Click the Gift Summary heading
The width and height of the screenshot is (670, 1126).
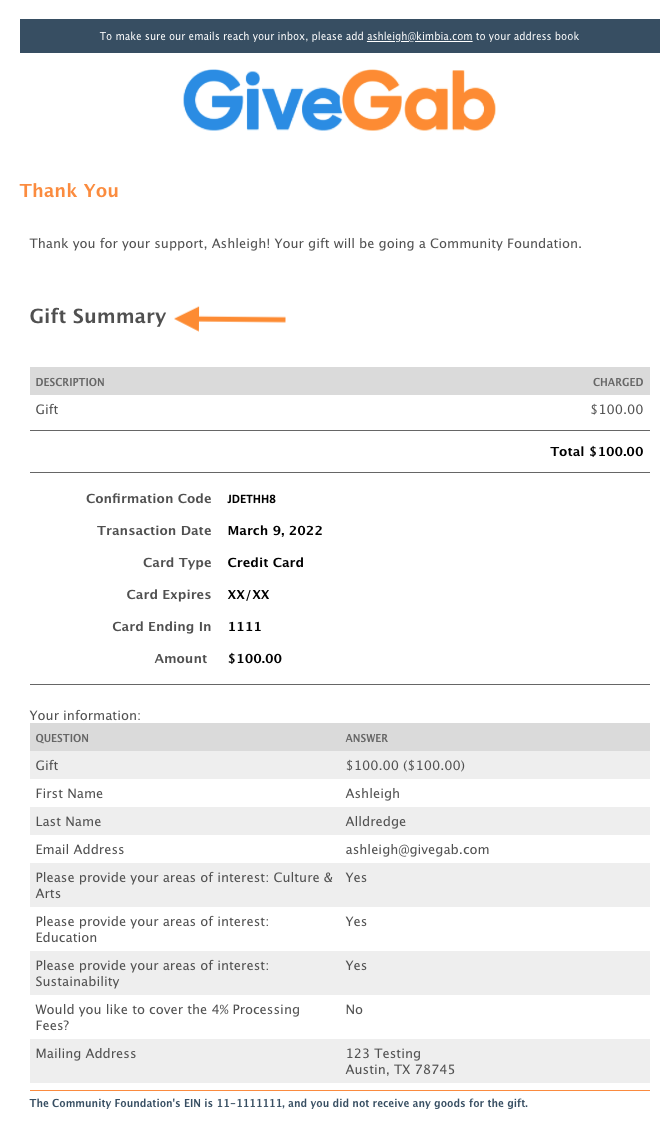[98, 316]
